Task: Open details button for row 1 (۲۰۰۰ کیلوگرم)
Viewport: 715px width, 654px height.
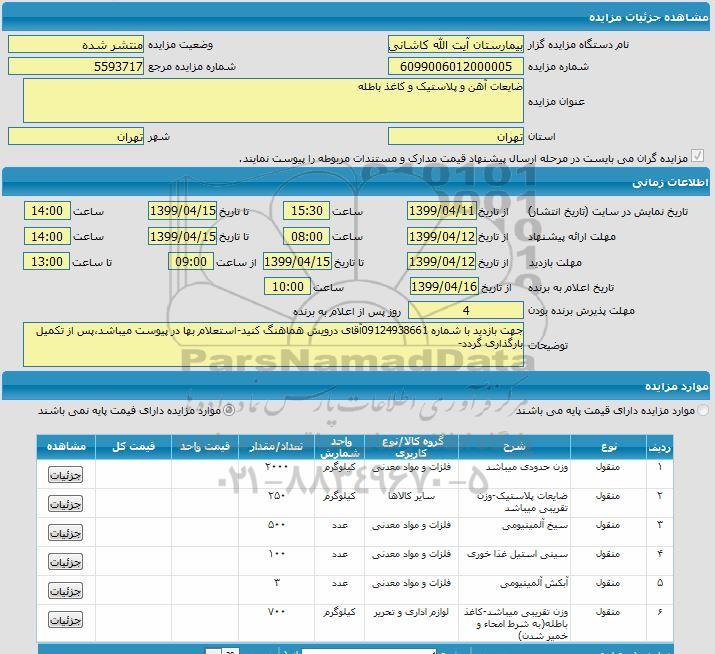Action: (x=66, y=475)
